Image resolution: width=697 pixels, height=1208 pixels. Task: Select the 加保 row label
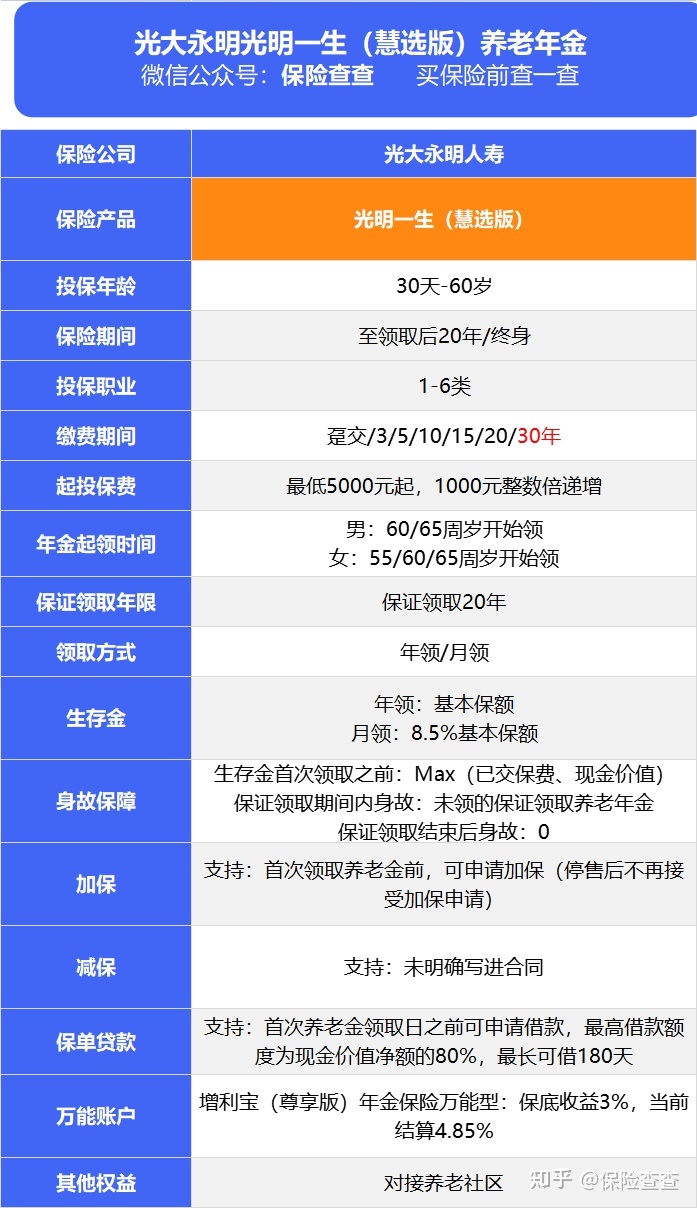96,884
